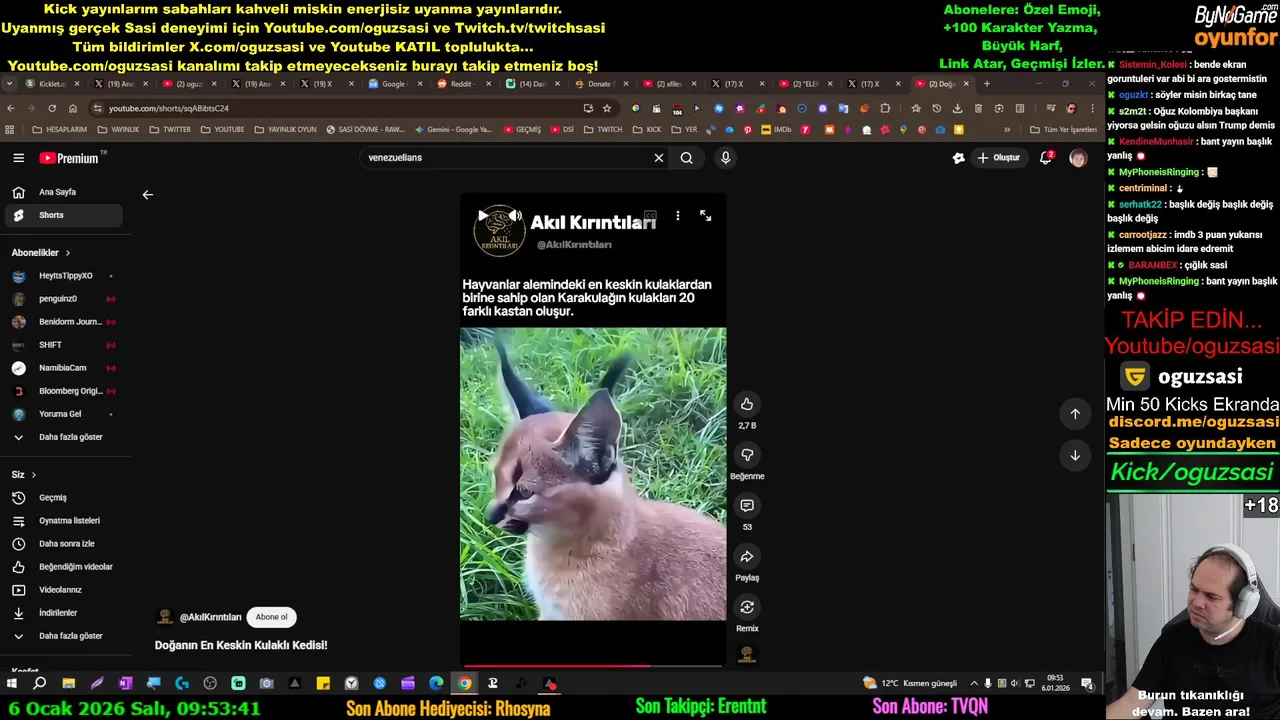Reload the page in Chrome

click(53, 108)
